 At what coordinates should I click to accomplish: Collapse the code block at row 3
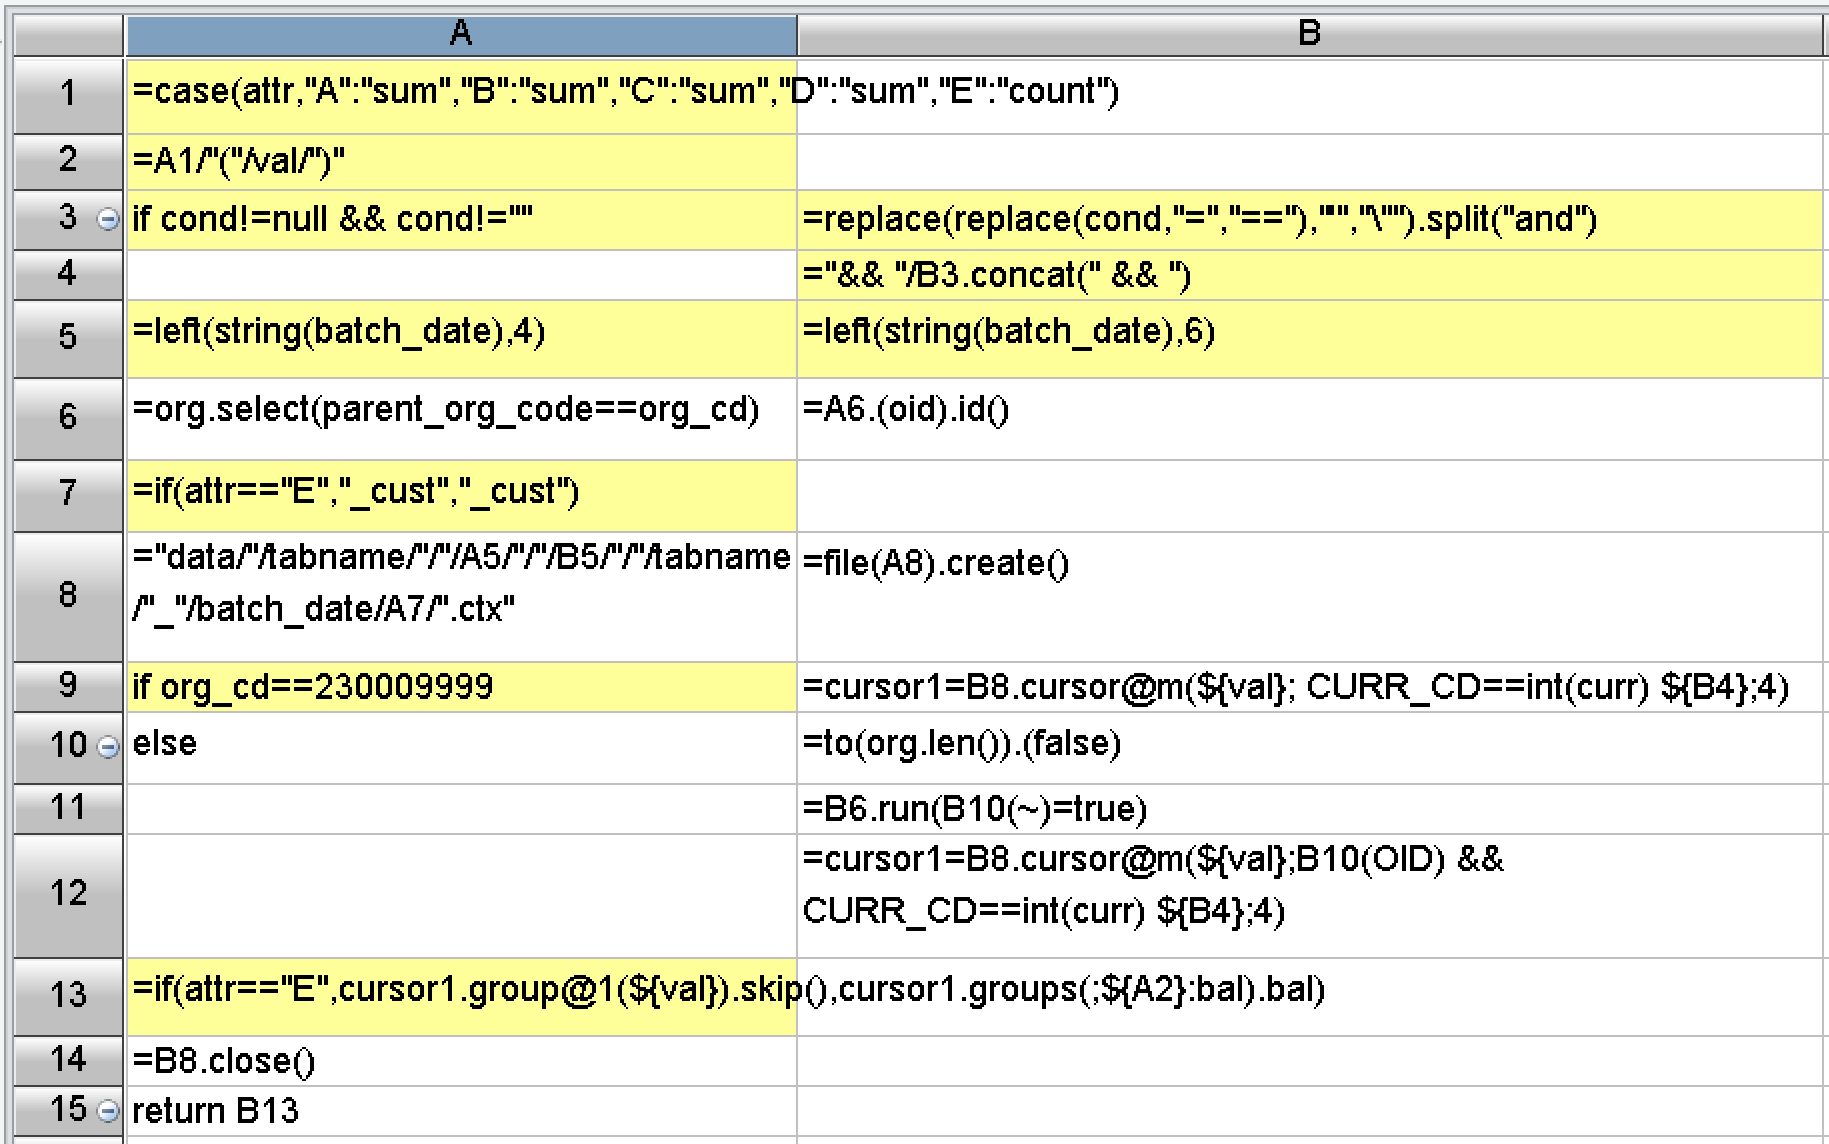pos(108,219)
